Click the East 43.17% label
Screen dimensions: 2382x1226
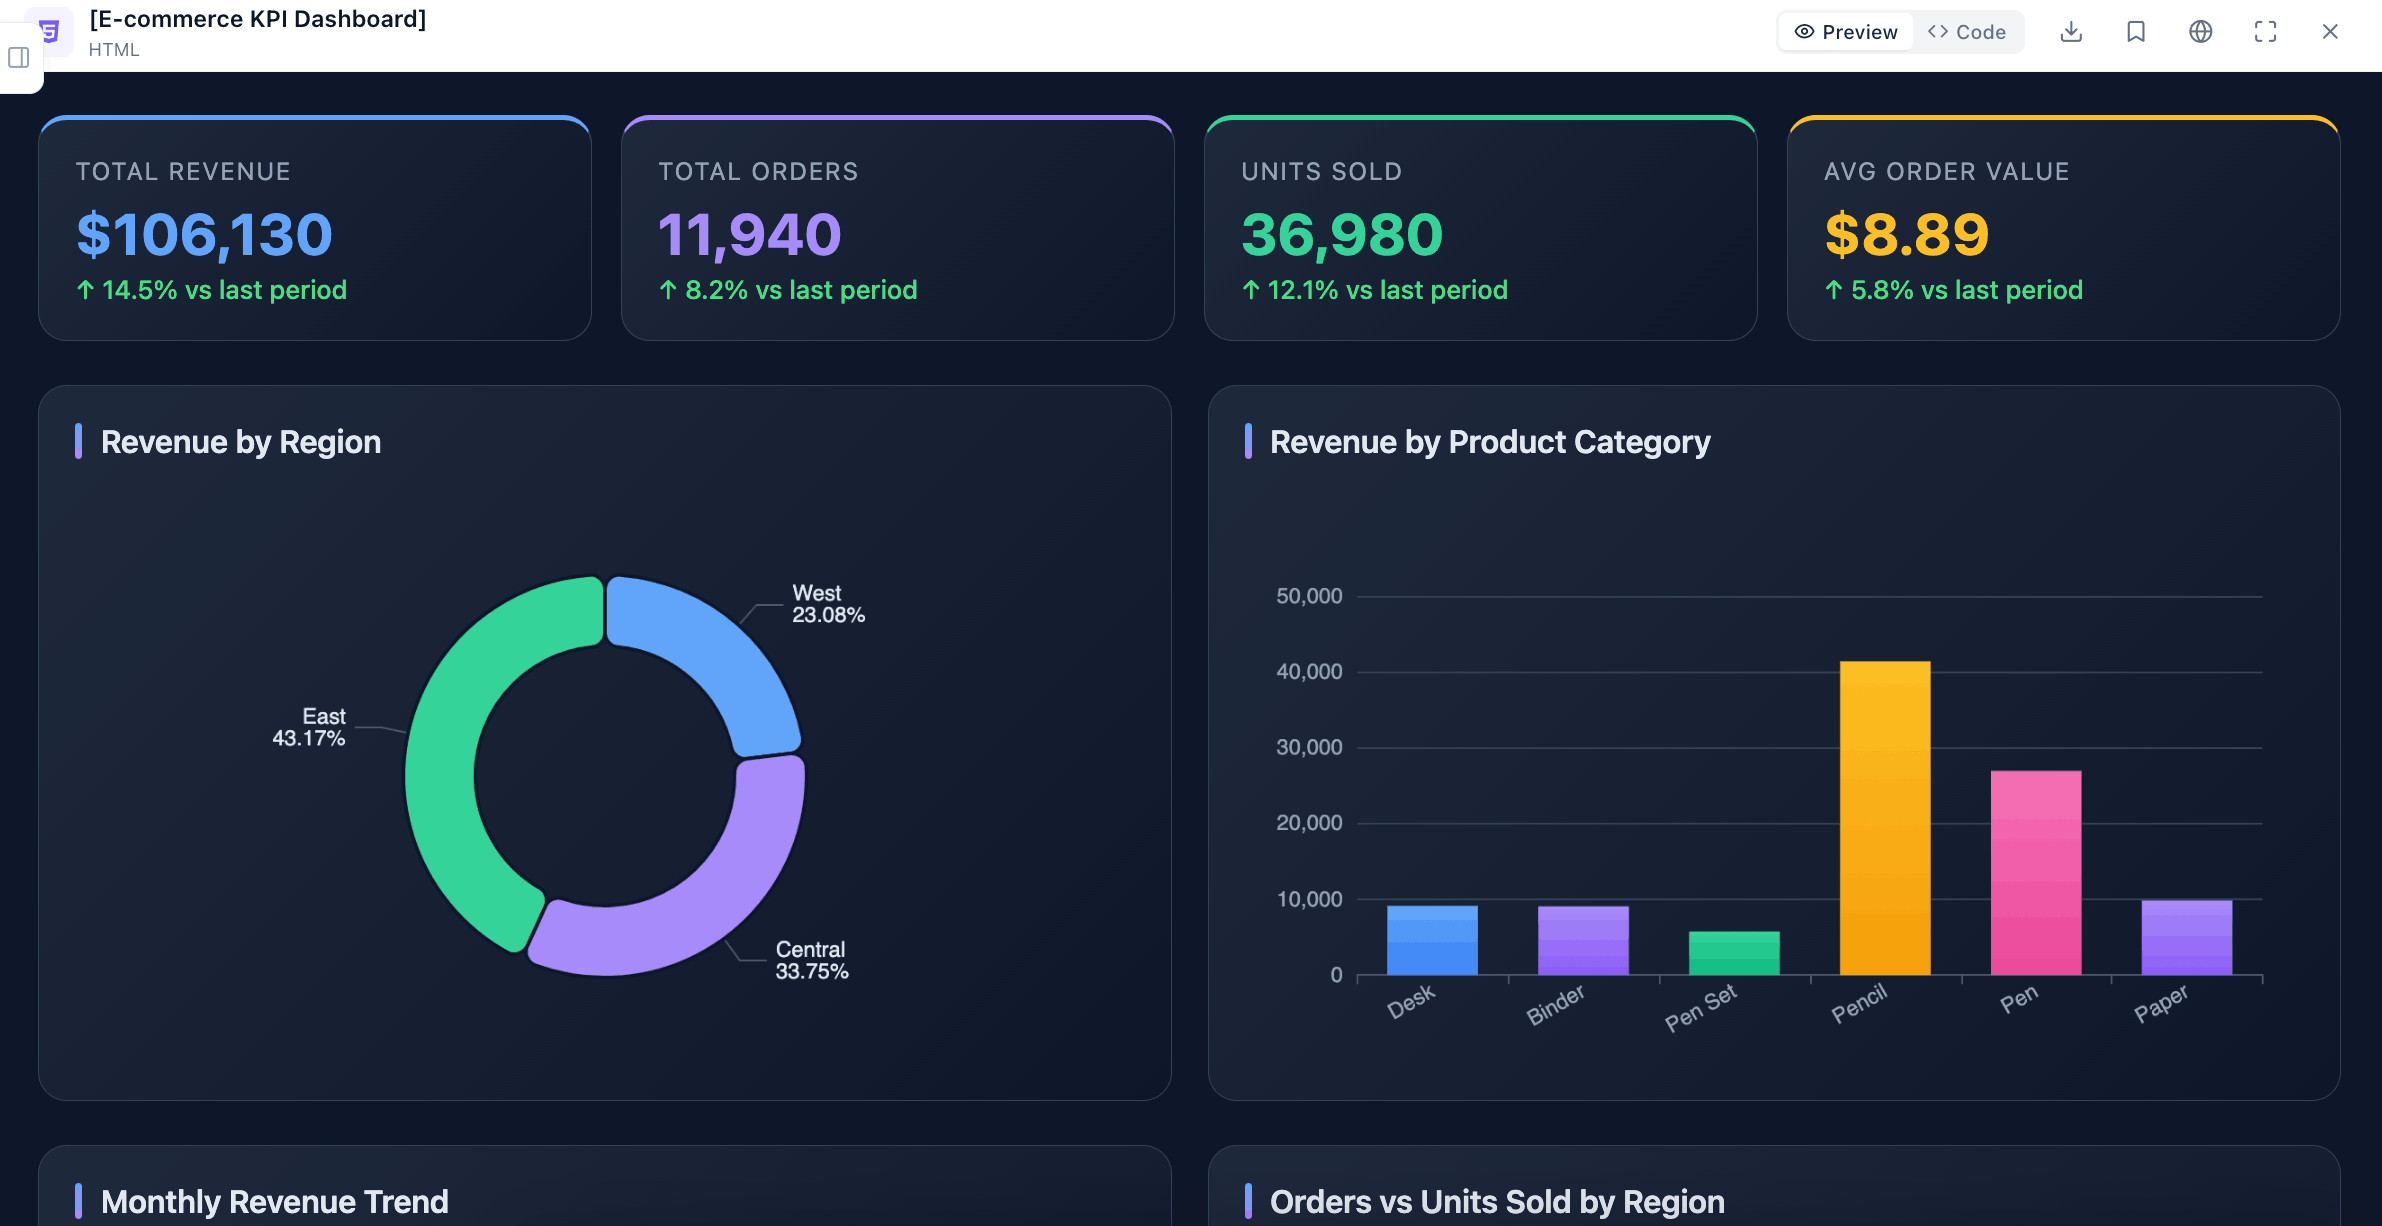309,727
